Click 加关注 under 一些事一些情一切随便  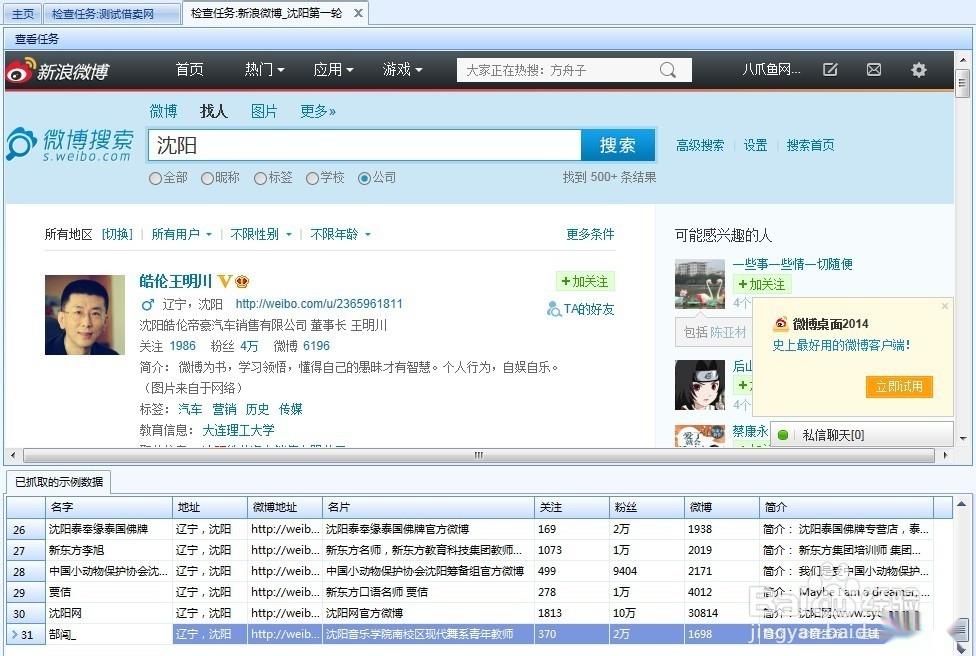pyautogui.click(x=761, y=284)
